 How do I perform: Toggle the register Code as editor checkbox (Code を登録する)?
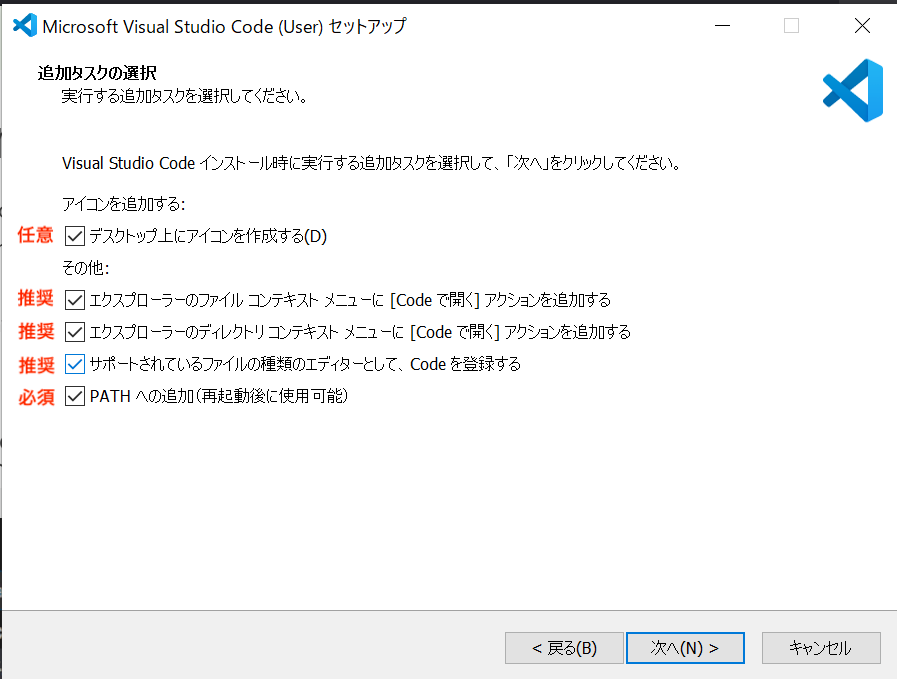tap(75, 364)
